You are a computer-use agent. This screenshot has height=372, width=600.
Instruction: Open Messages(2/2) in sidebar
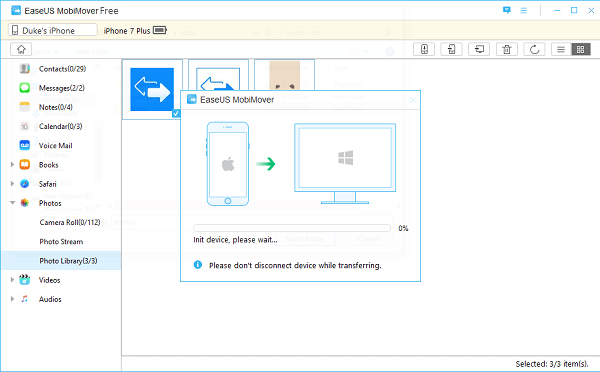pyautogui.click(x=62, y=88)
